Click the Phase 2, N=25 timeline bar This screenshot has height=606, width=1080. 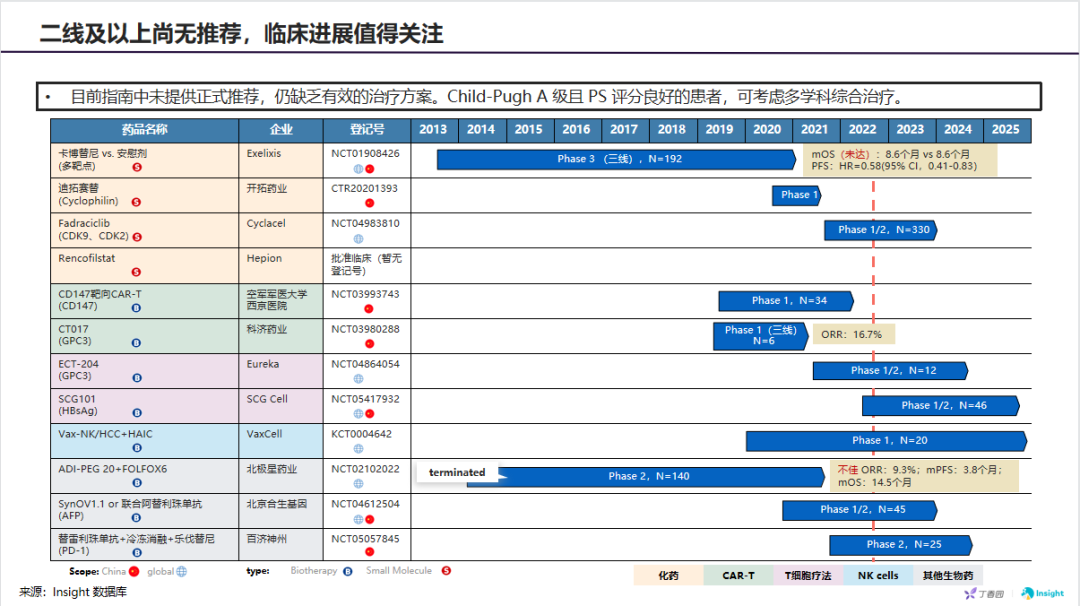tap(901, 545)
